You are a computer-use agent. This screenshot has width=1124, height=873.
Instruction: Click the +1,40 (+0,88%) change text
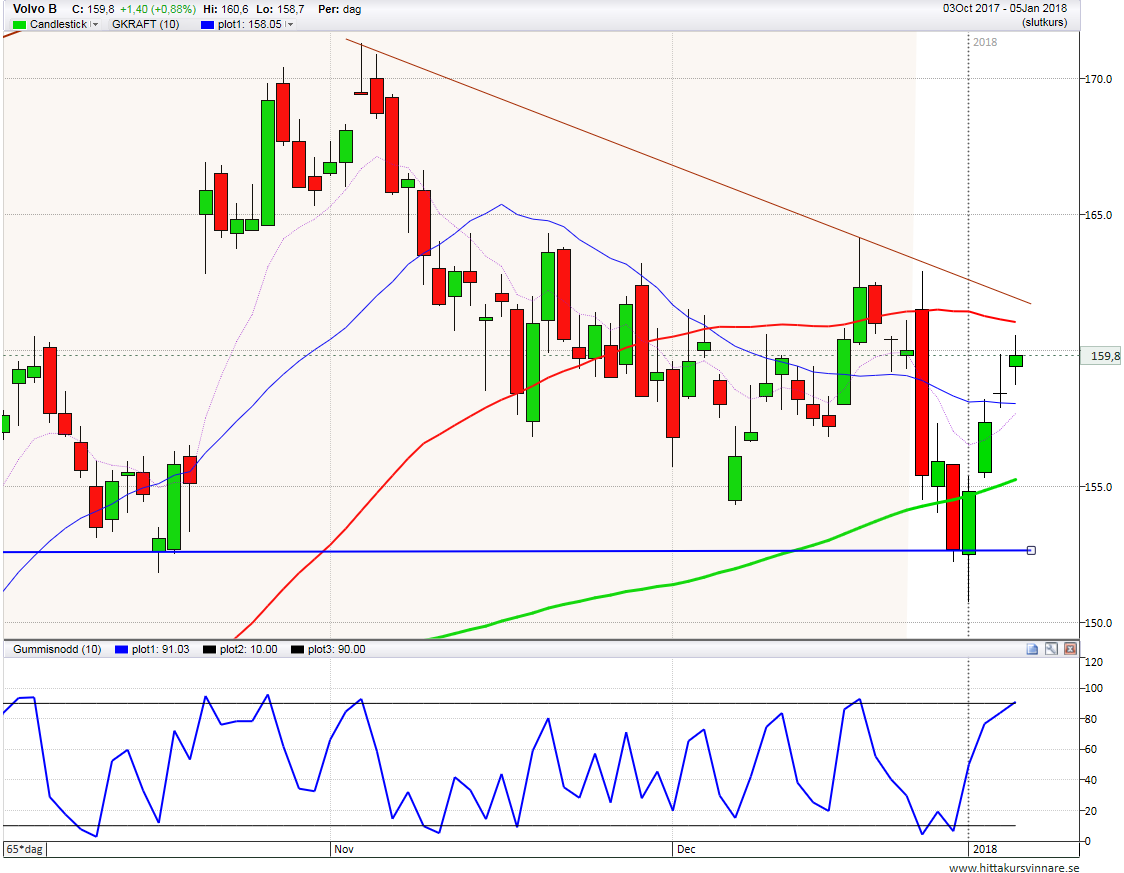158,9
